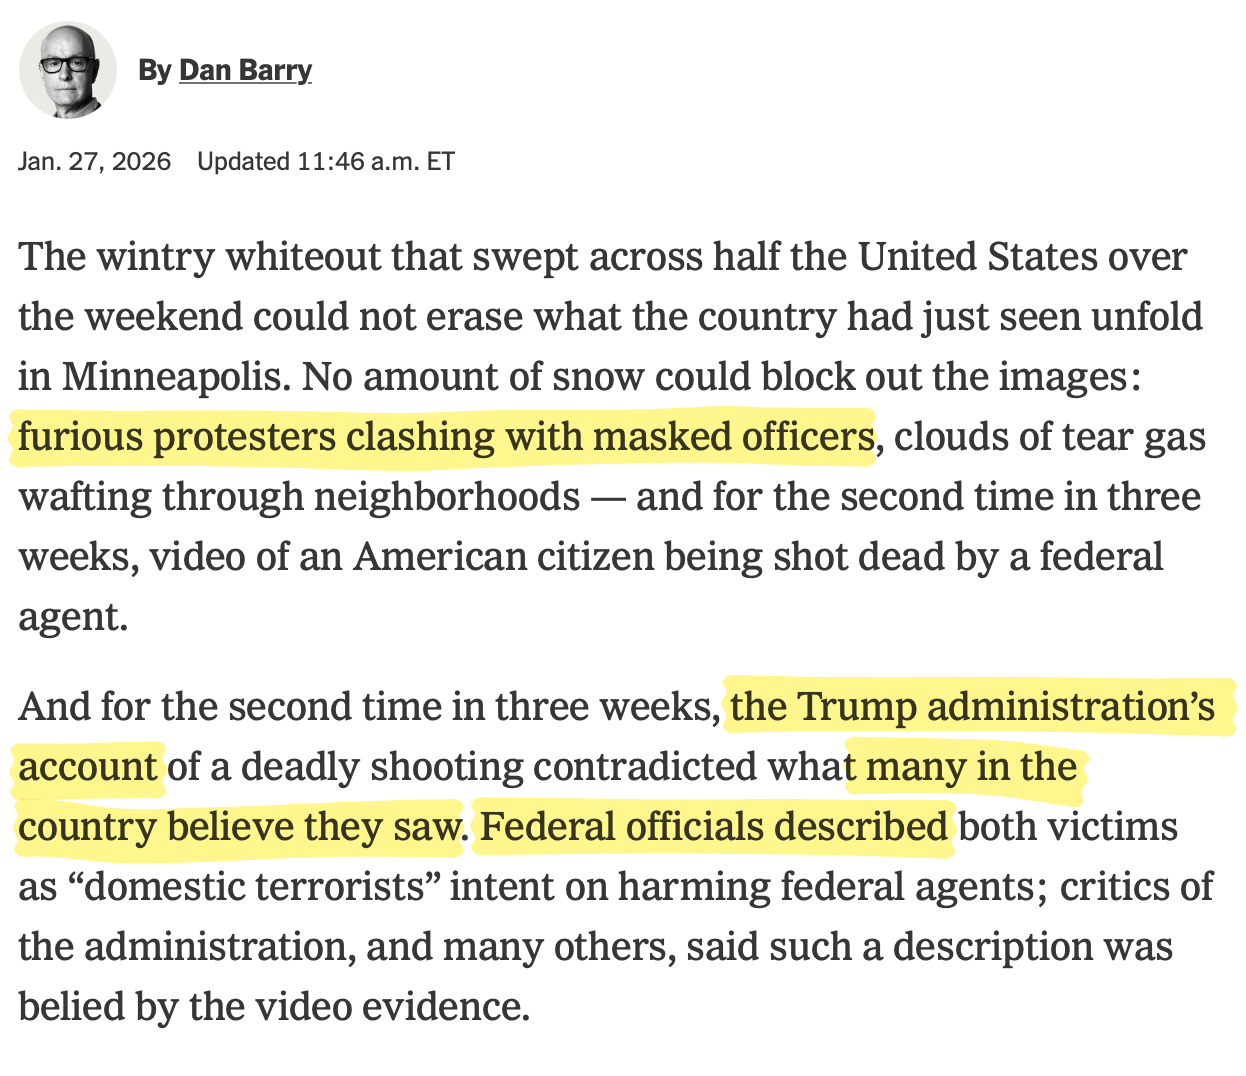Select the highlight "country believe they saw"
This screenshot has height=1076, width=1246.
coord(240,827)
